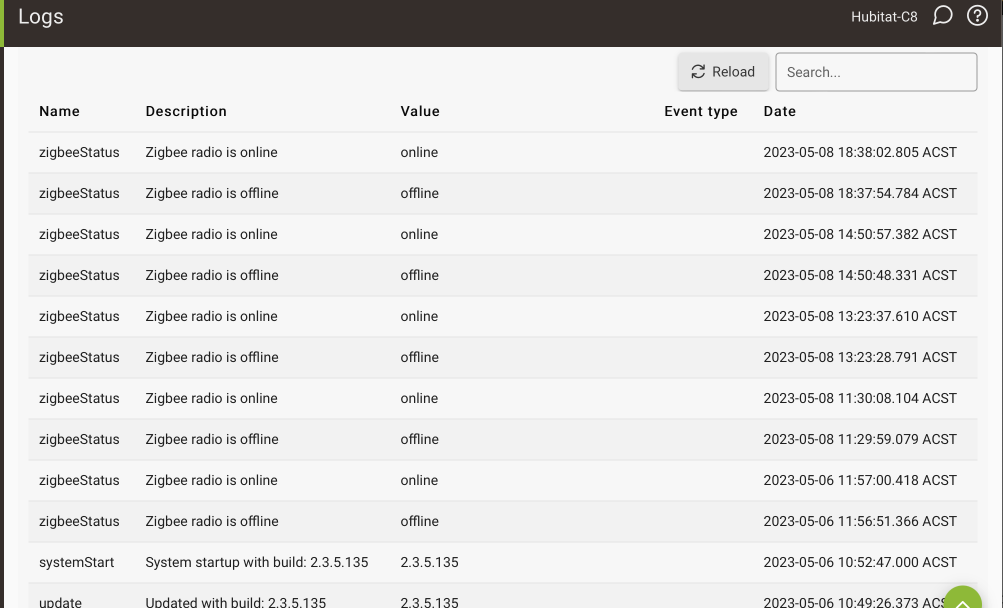Click the Date column header
This screenshot has height=608, width=1003.
point(780,111)
